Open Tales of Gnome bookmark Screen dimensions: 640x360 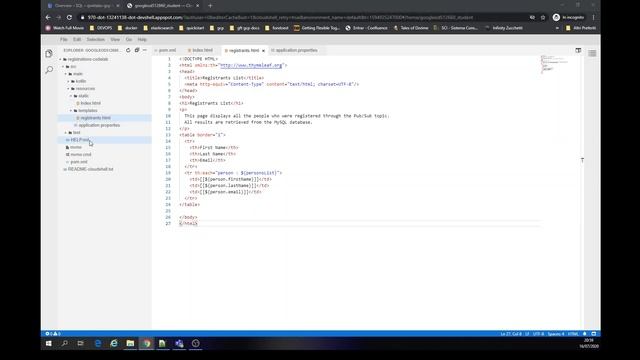(x=411, y=28)
